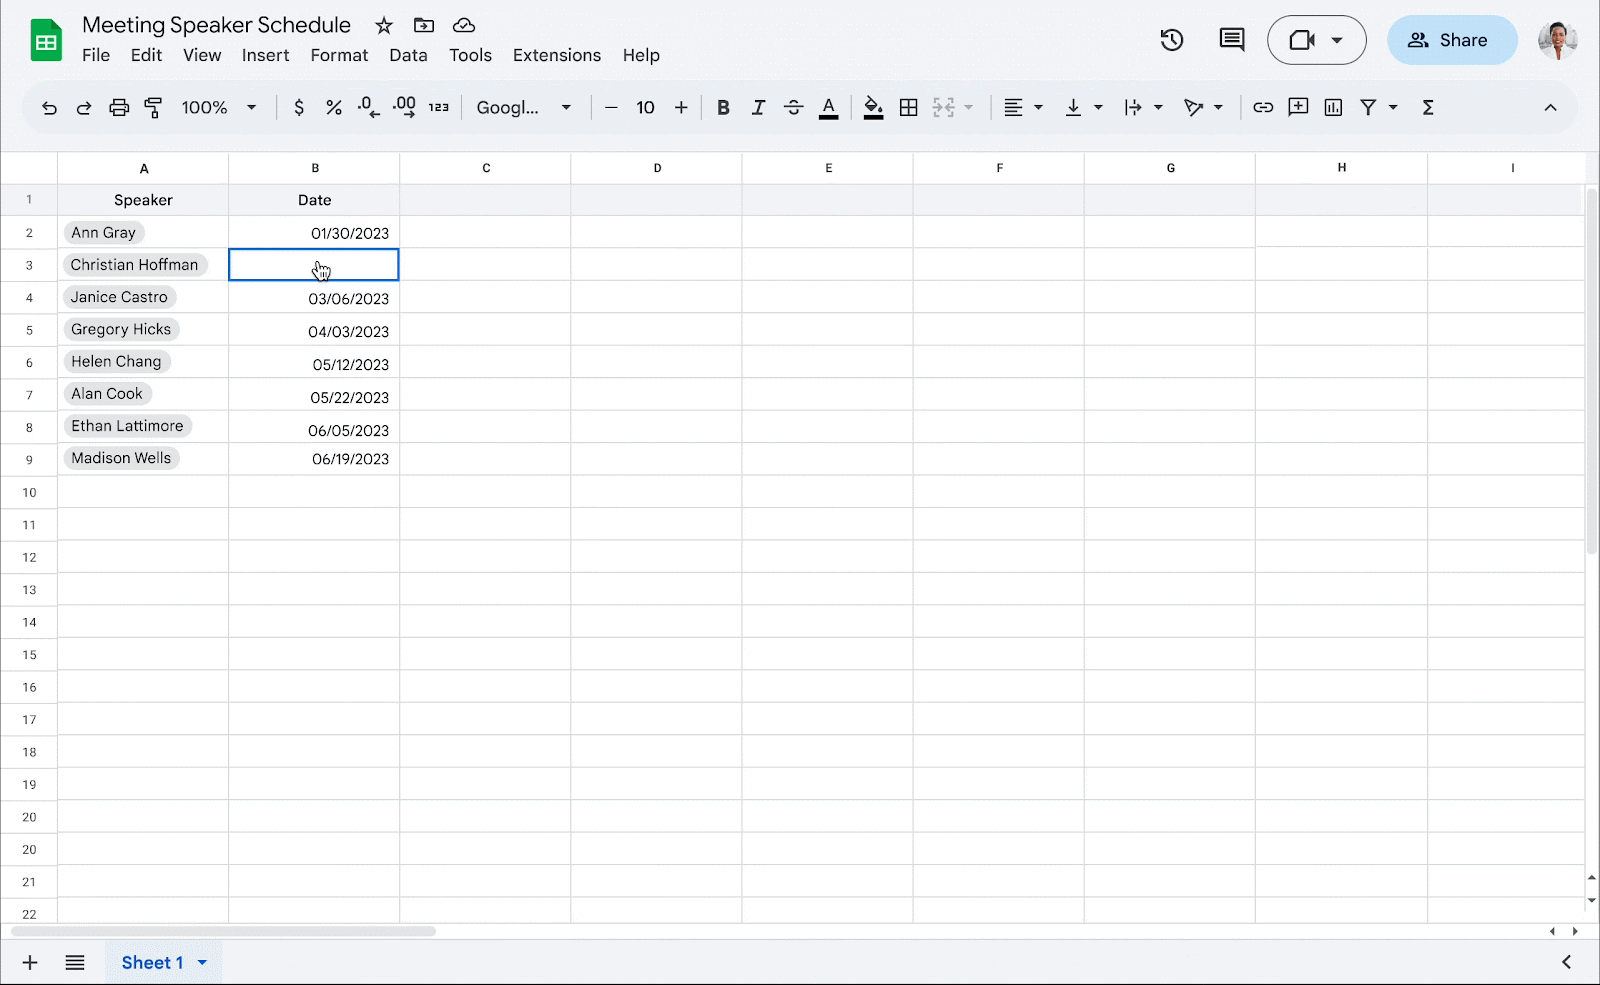The width and height of the screenshot is (1600, 985).
Task: Apply percent format to the cell
Action: point(333,107)
